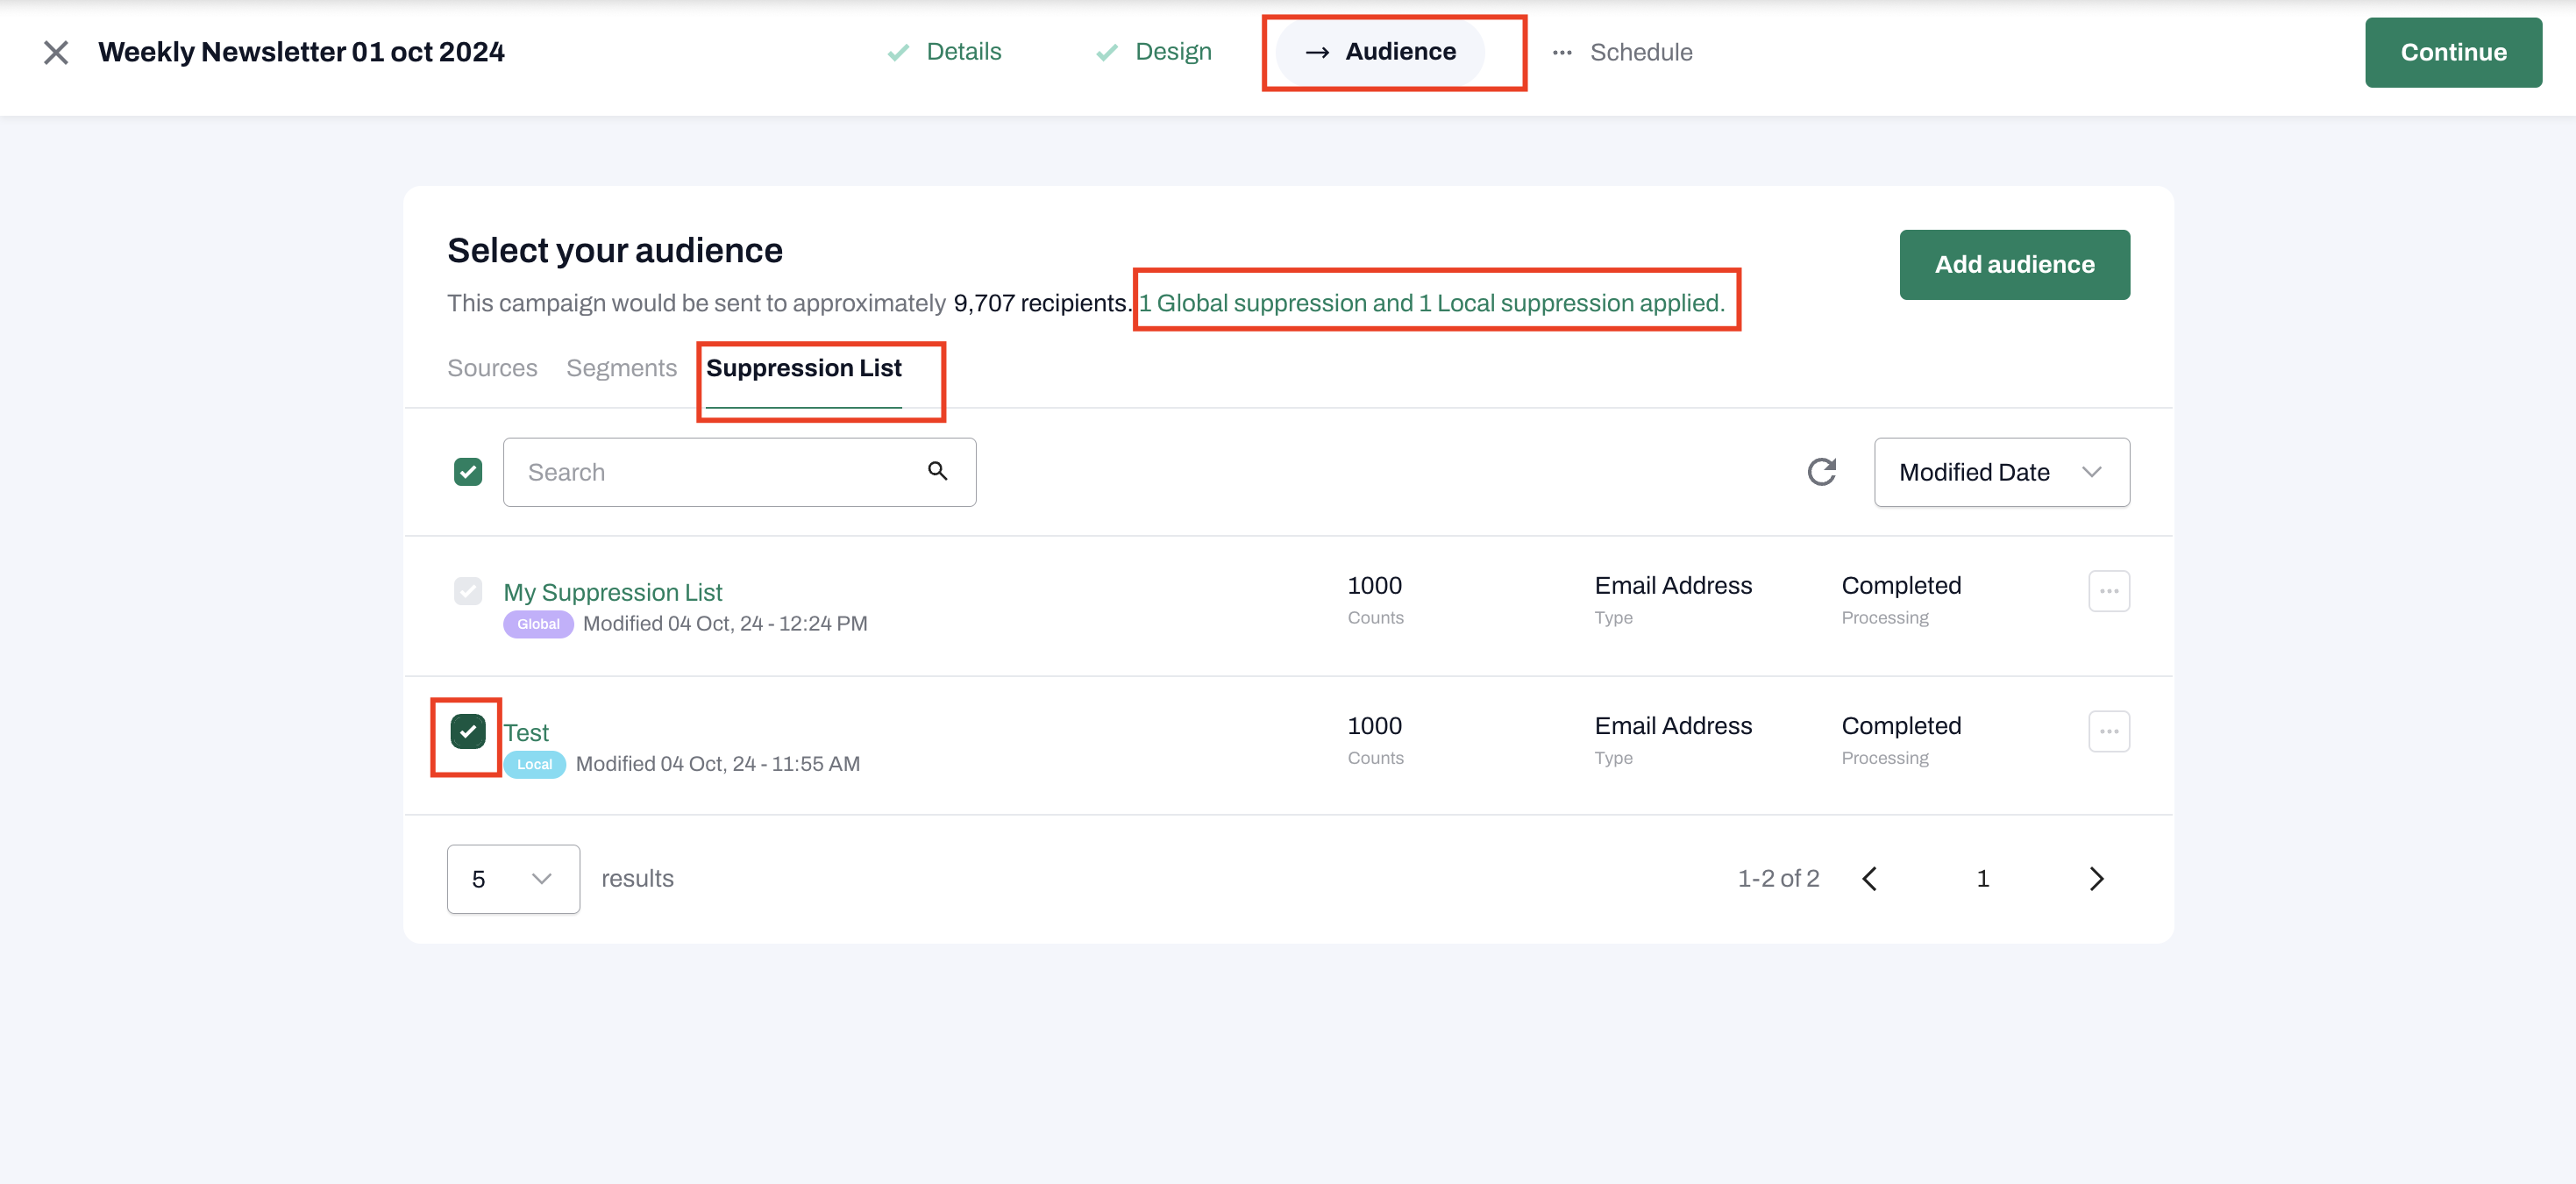Refresh the suppression list
The height and width of the screenshot is (1184, 2576).
(x=1821, y=472)
